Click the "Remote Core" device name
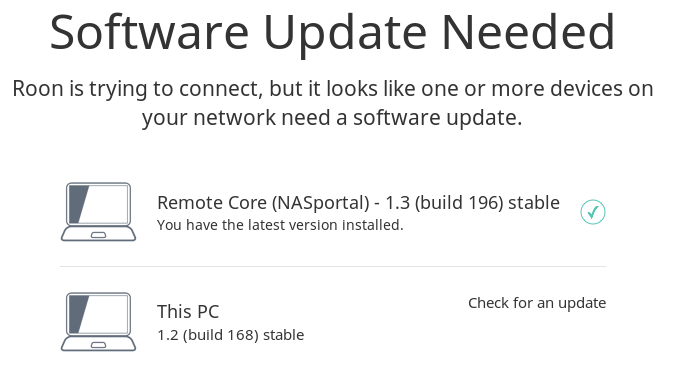Image resolution: width=673 pixels, height=377 pixels. 212,203
